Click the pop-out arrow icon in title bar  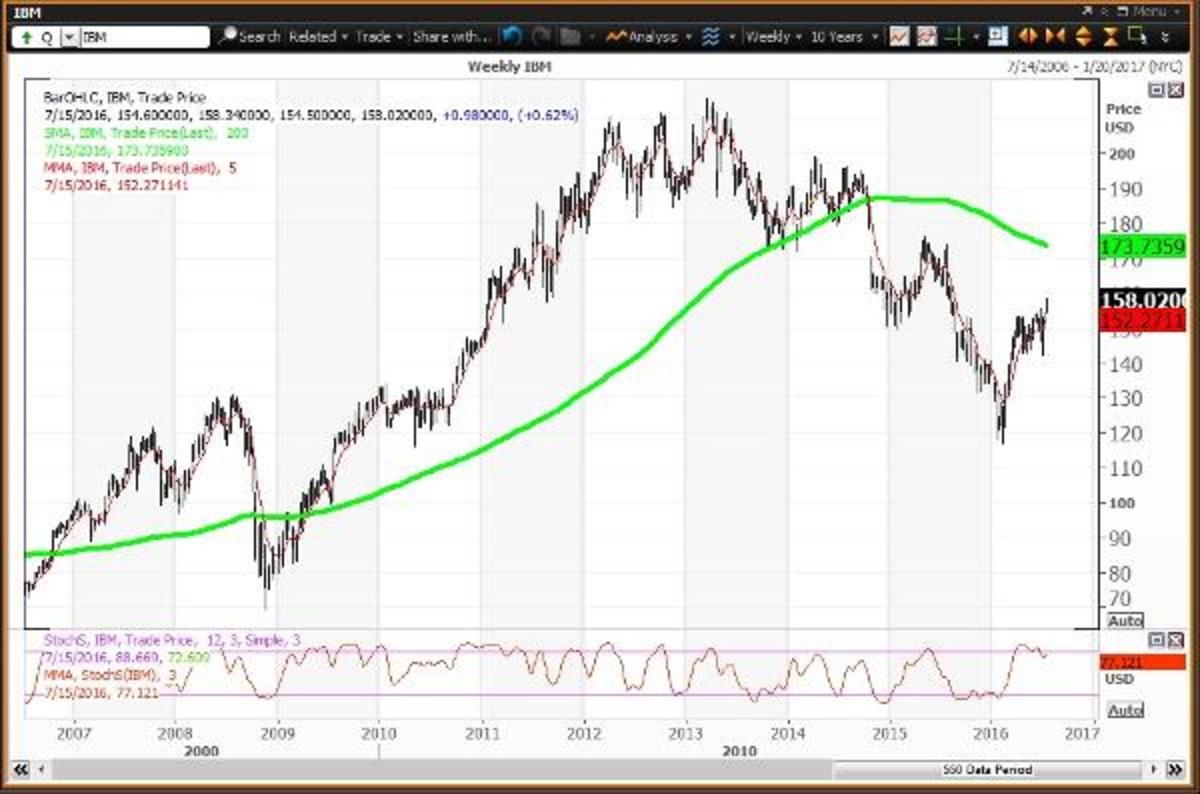click(x=1087, y=10)
